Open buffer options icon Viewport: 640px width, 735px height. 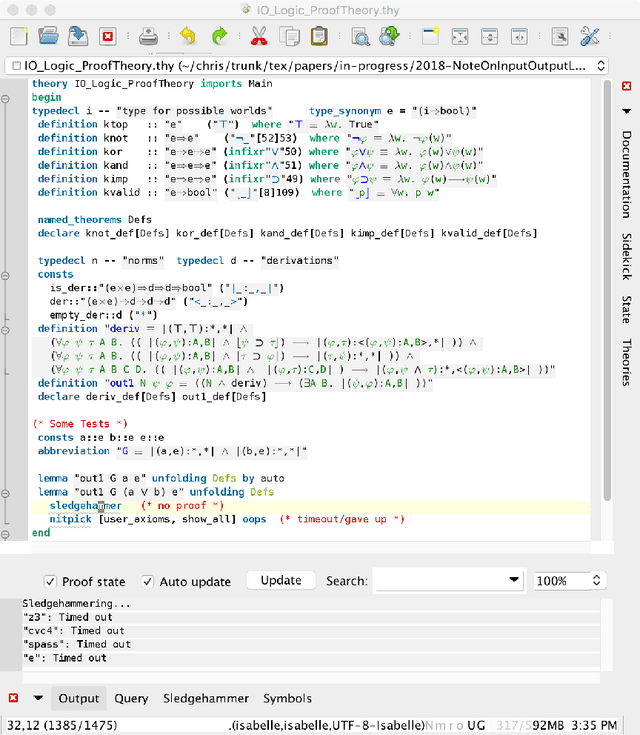point(560,36)
